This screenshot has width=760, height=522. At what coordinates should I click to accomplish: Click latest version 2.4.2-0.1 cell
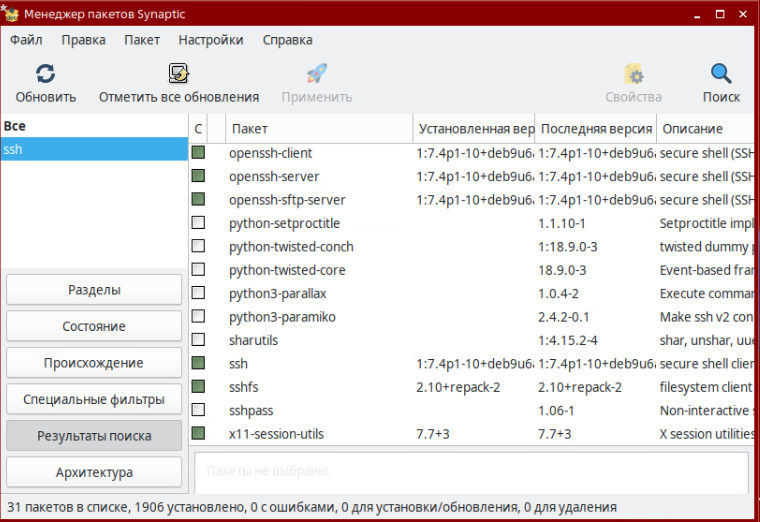tap(564, 317)
